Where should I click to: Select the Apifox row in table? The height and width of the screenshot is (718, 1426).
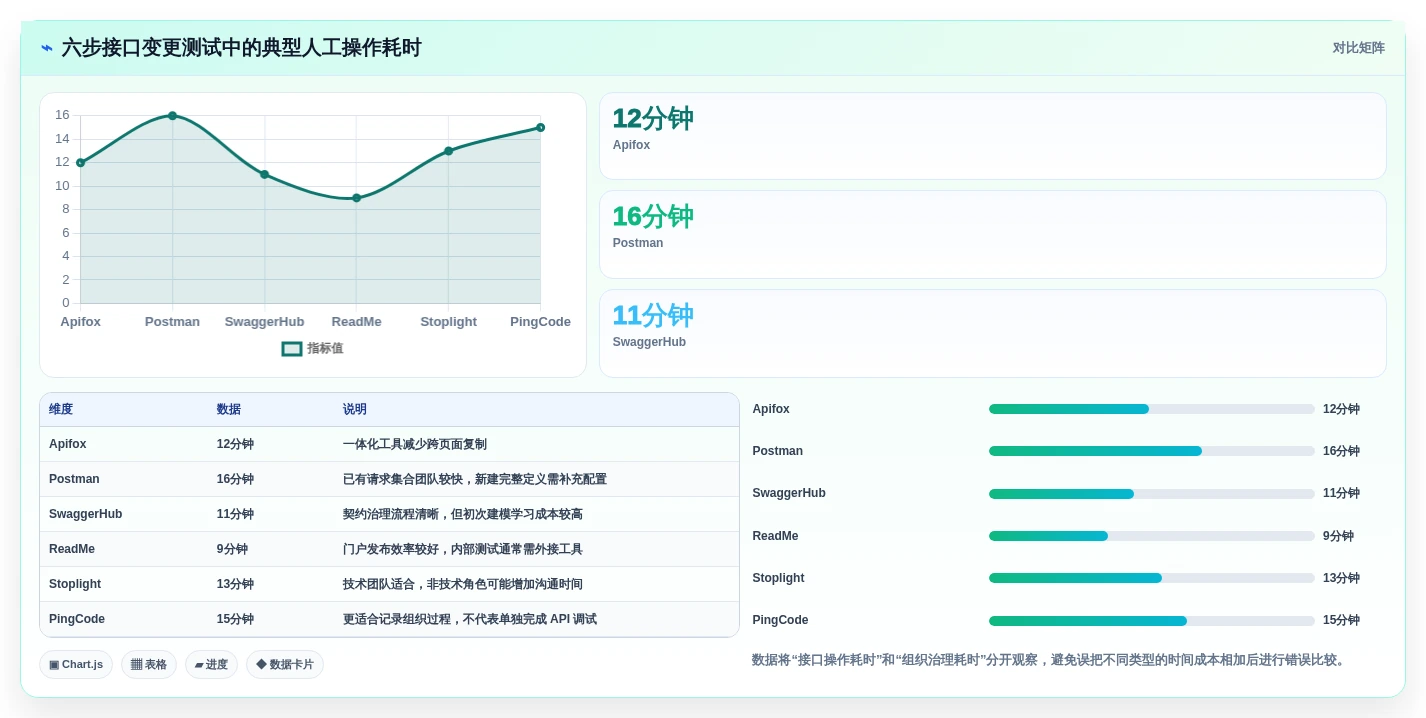click(389, 444)
